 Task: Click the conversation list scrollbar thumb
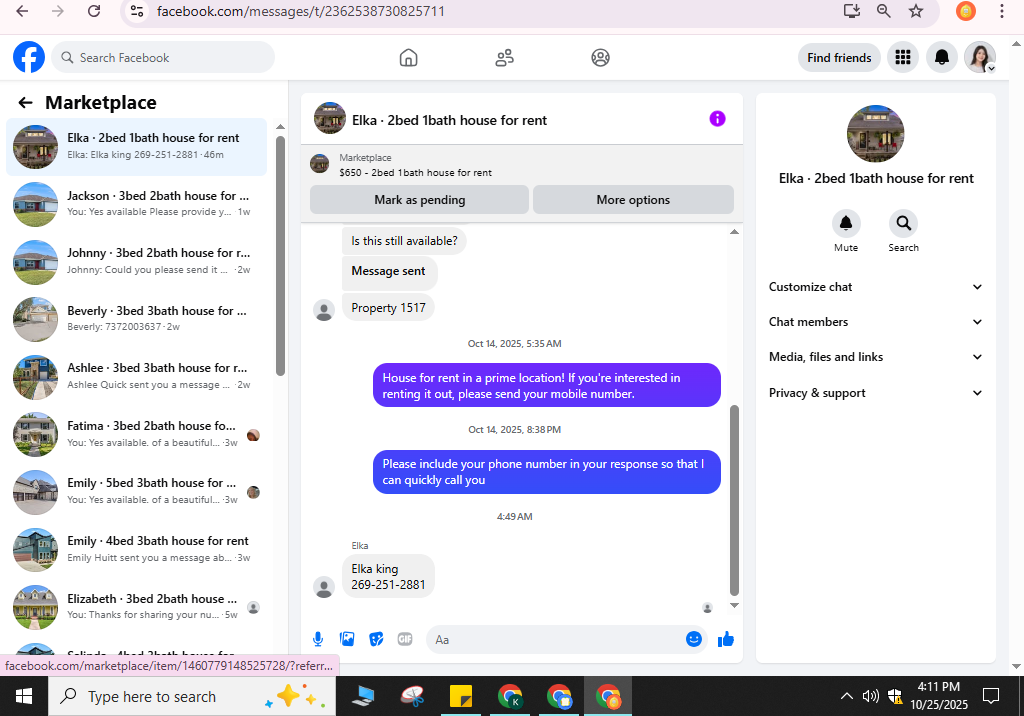[280, 256]
